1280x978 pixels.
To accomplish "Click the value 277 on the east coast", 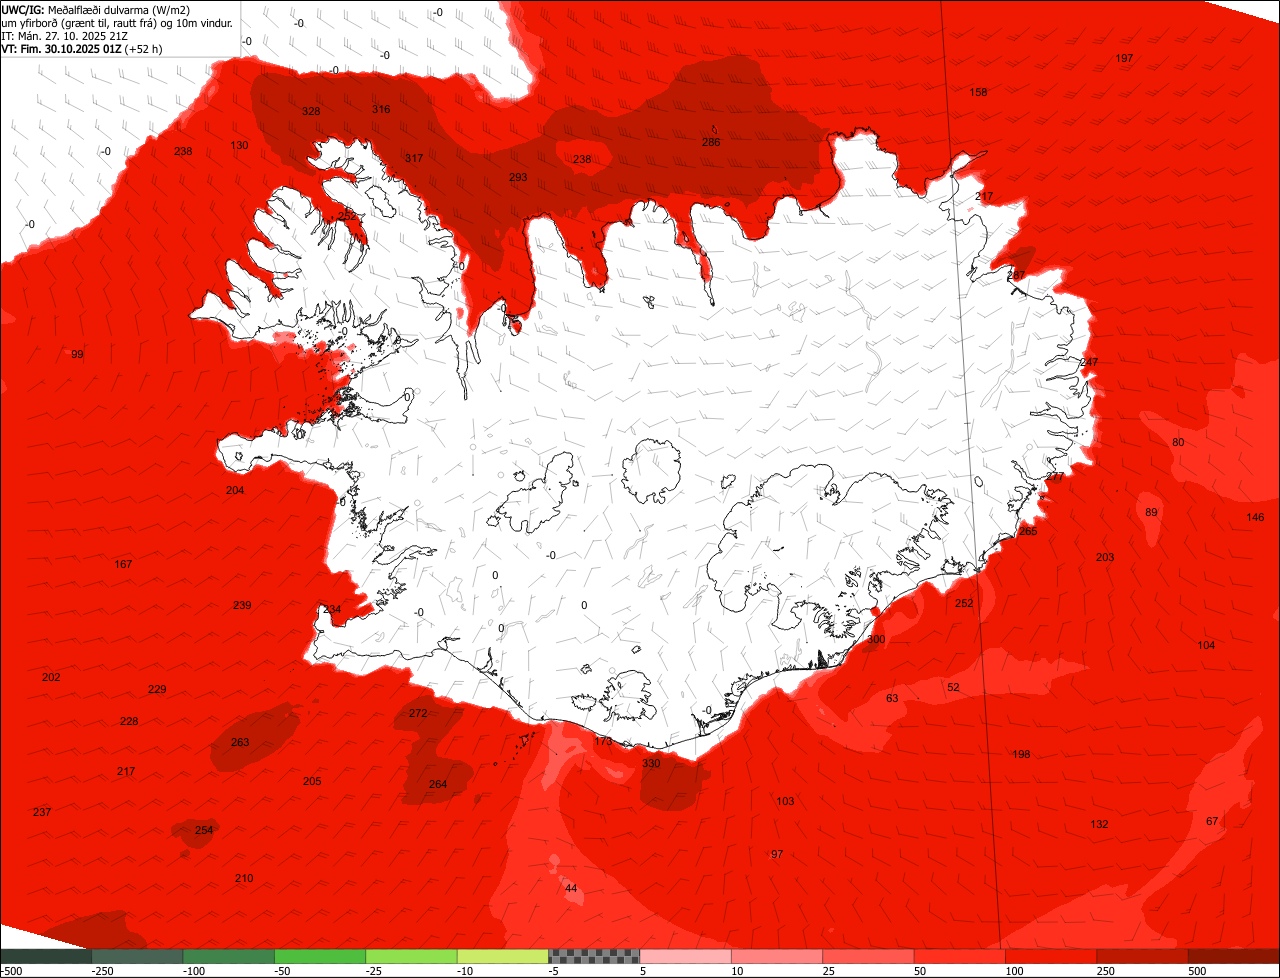I will (x=1055, y=476).
